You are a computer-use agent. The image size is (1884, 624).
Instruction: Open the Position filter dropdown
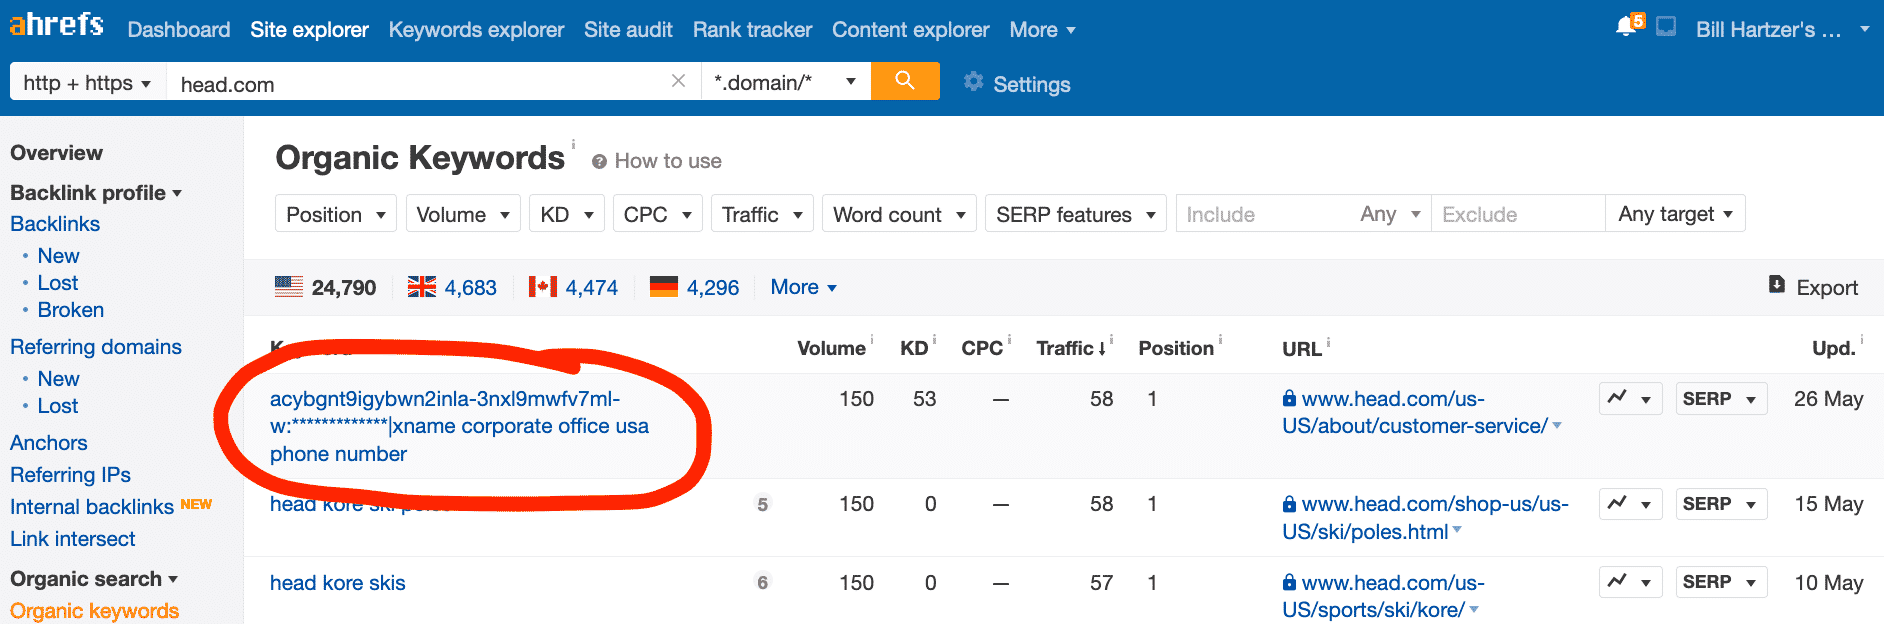[336, 214]
